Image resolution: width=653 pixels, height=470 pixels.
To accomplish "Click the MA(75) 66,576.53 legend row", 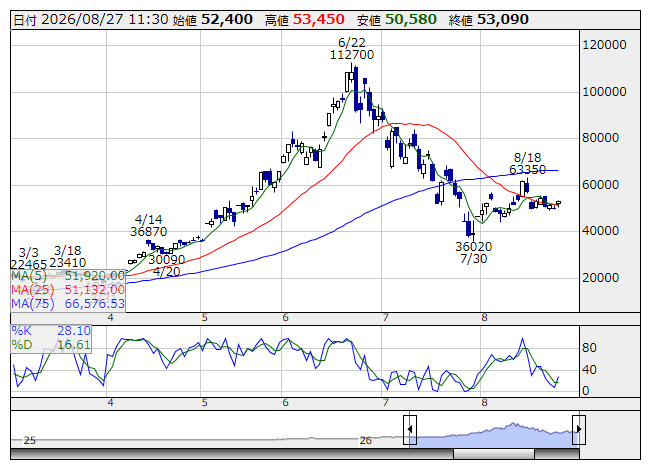I will point(68,304).
